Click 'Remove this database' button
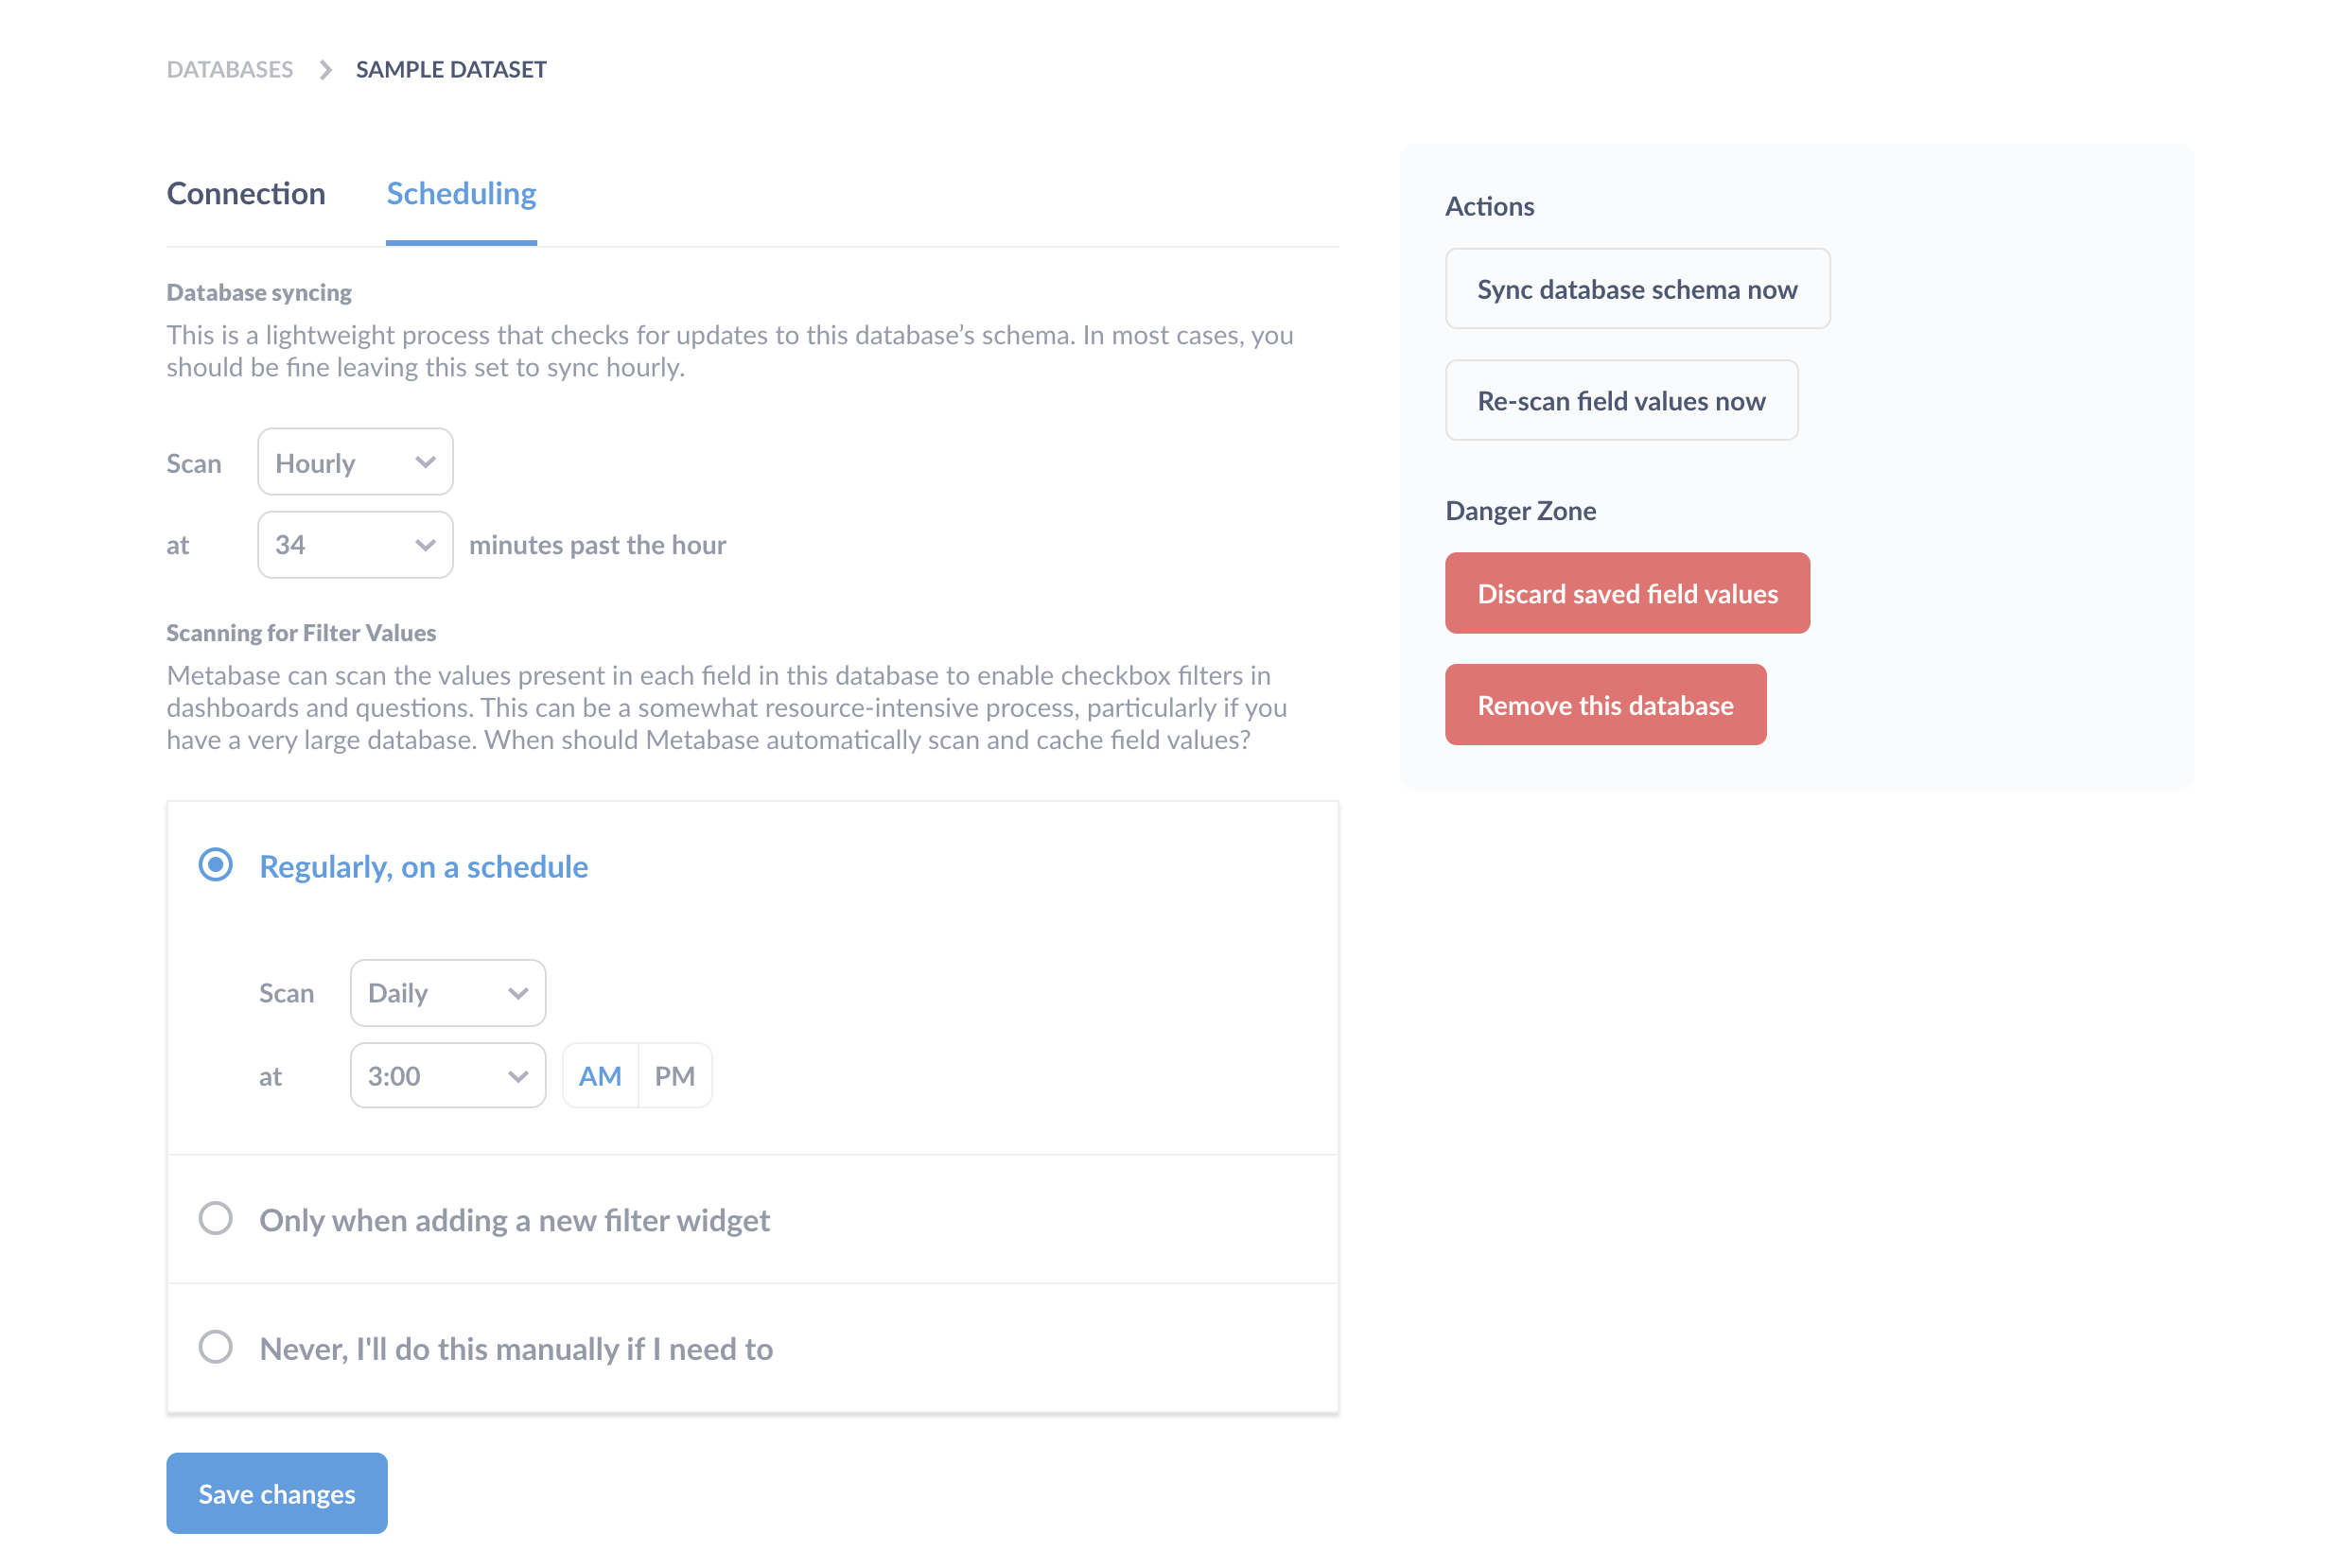Image resolution: width=2327 pixels, height=1568 pixels. (x=1605, y=705)
